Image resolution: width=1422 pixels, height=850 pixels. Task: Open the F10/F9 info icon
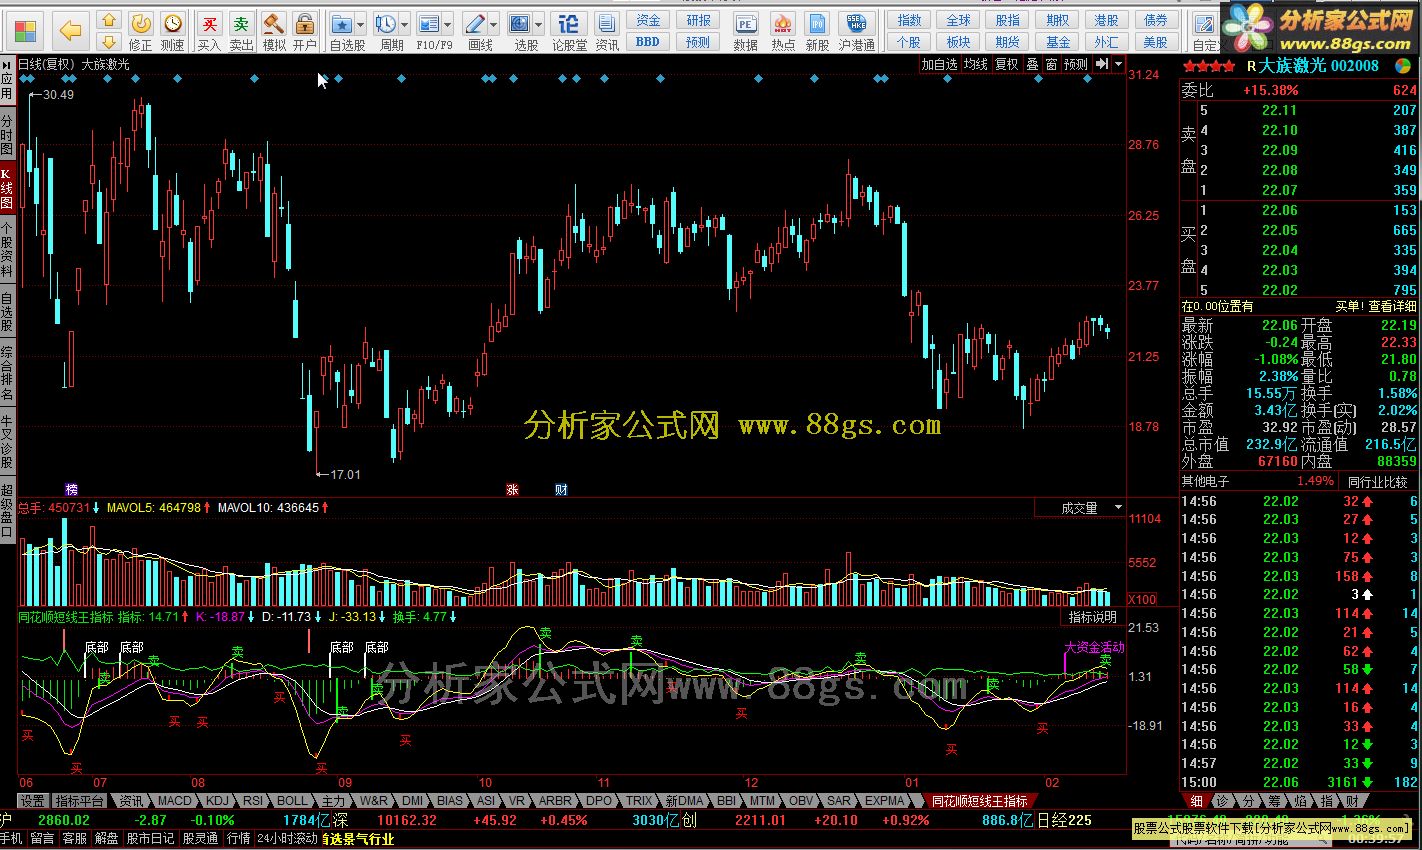tap(428, 23)
